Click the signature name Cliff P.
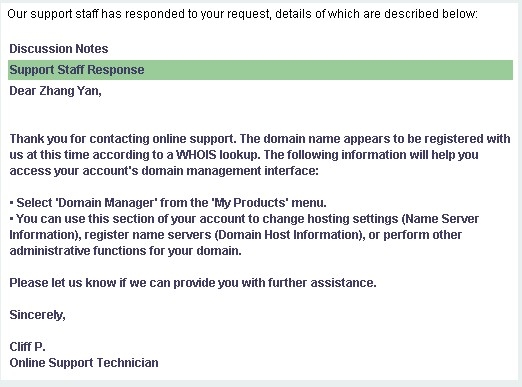 (x=27, y=347)
